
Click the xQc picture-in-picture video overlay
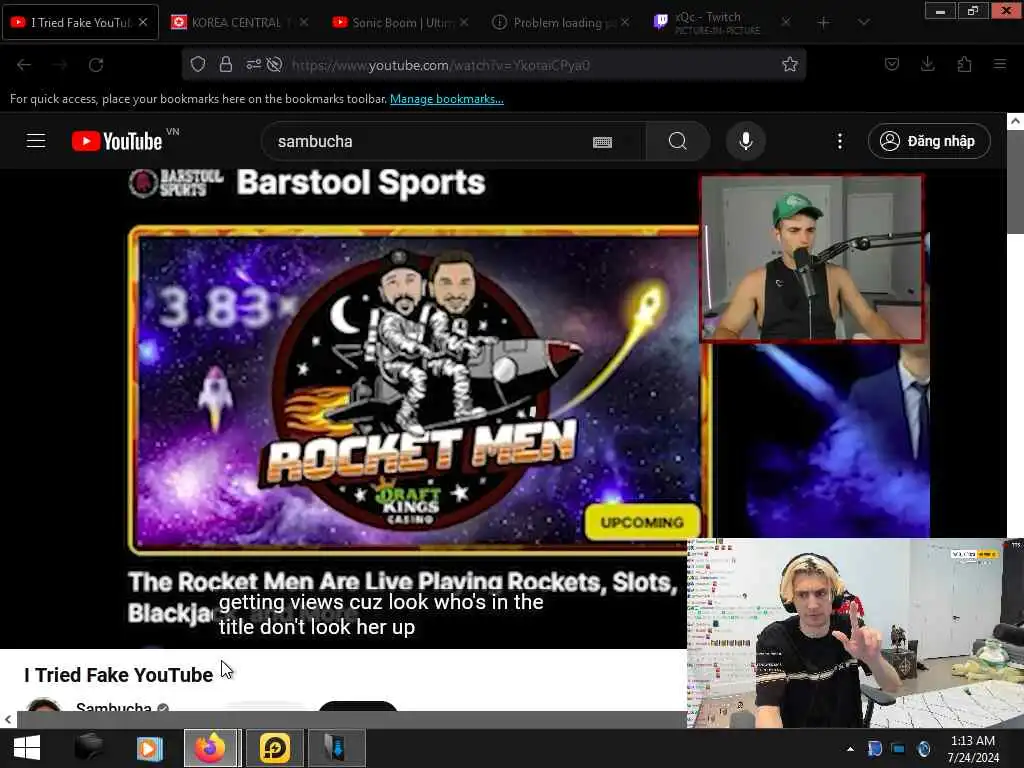[856, 633]
